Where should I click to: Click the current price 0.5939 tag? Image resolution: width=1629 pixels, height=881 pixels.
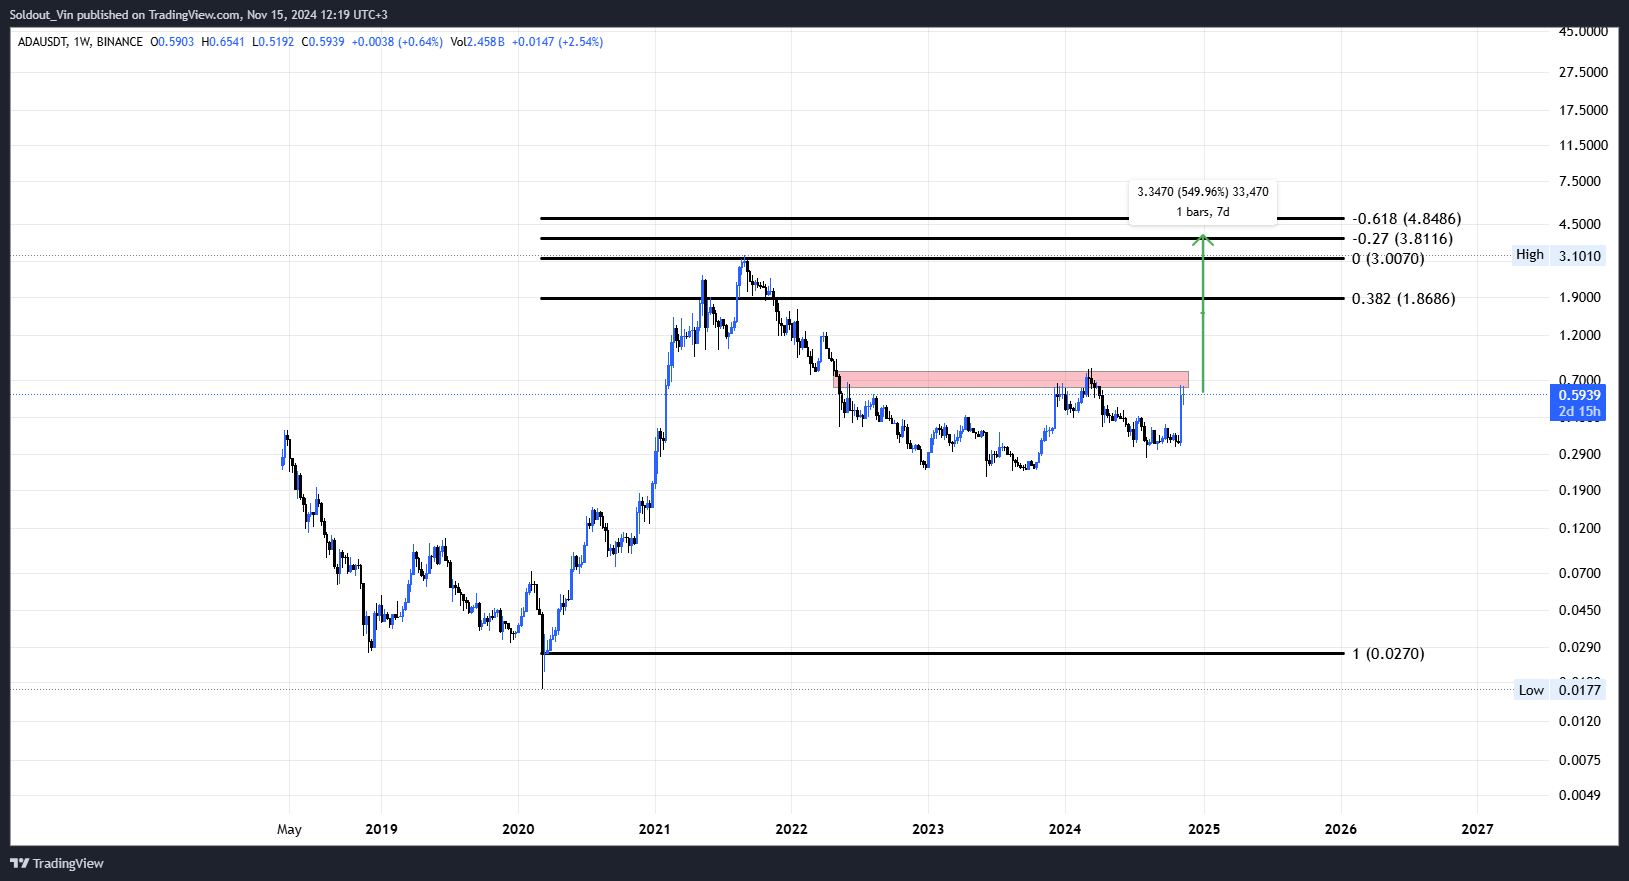tap(1578, 403)
